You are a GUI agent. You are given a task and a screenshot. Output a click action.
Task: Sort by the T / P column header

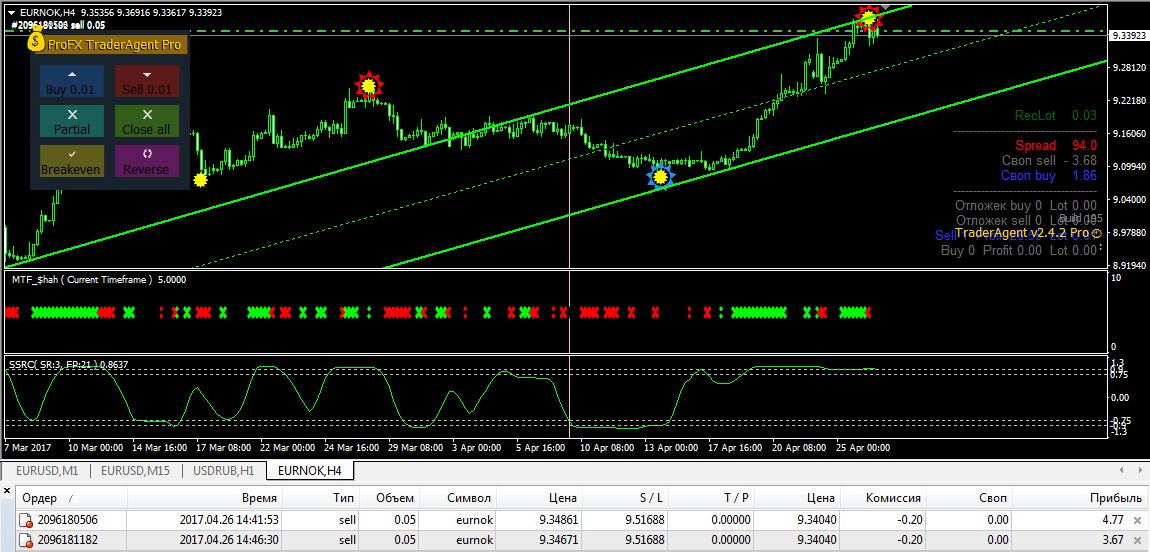pos(713,498)
